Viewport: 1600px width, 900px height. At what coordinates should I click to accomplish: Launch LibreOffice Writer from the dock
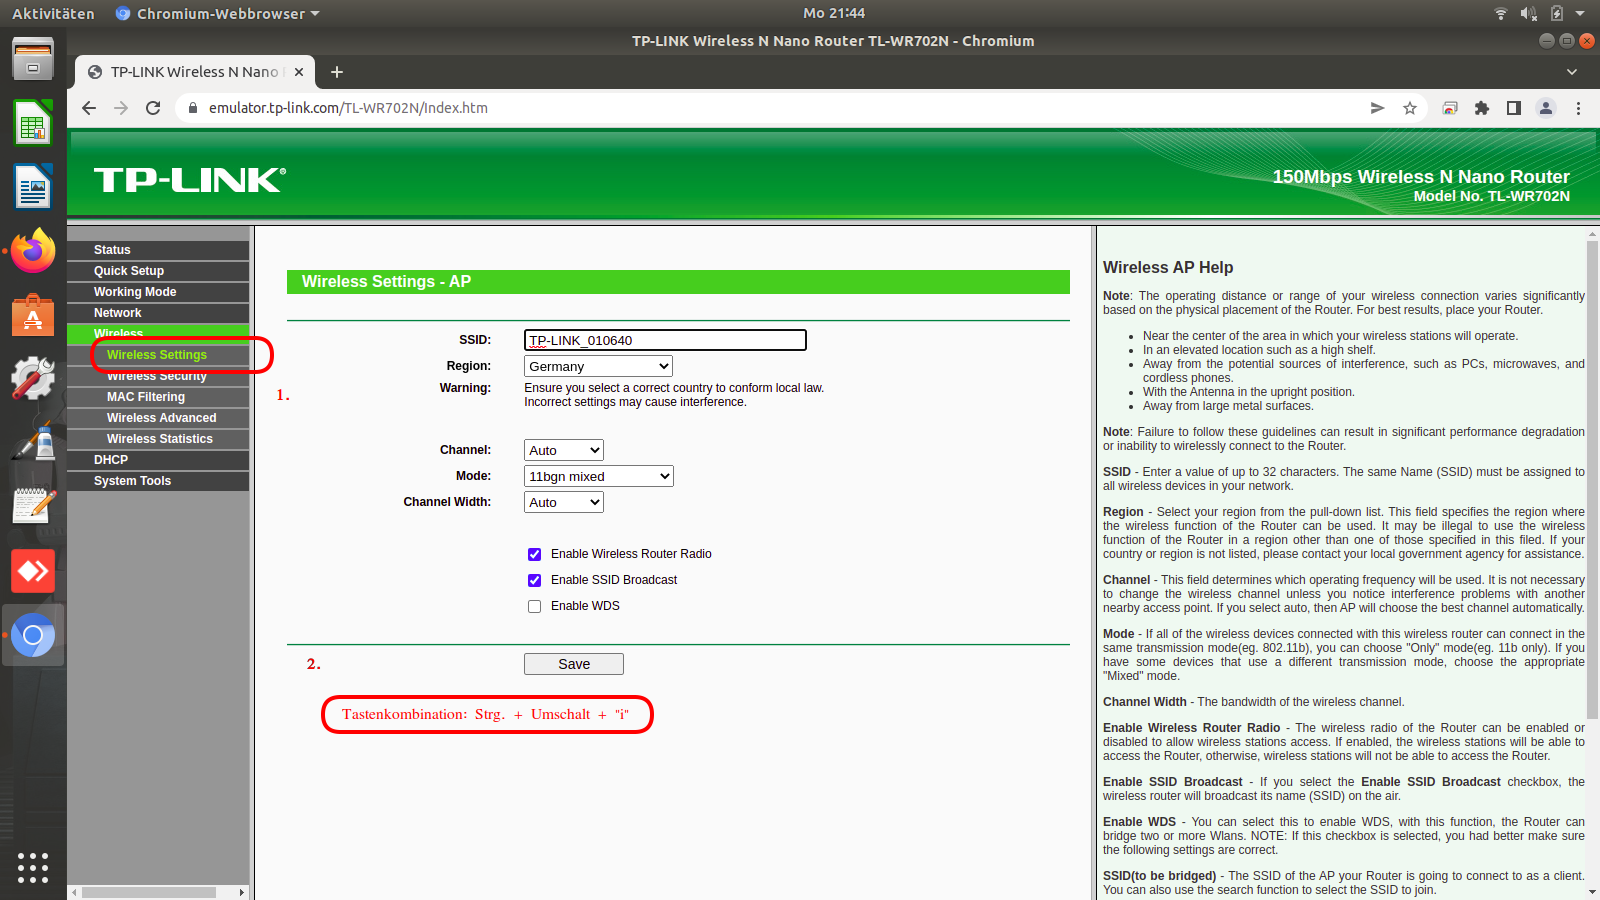[x=33, y=187]
